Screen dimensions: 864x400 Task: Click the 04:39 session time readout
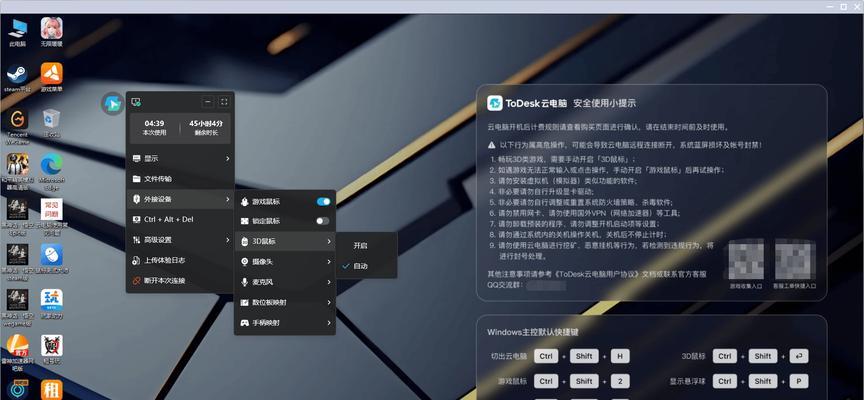[x=154, y=123]
